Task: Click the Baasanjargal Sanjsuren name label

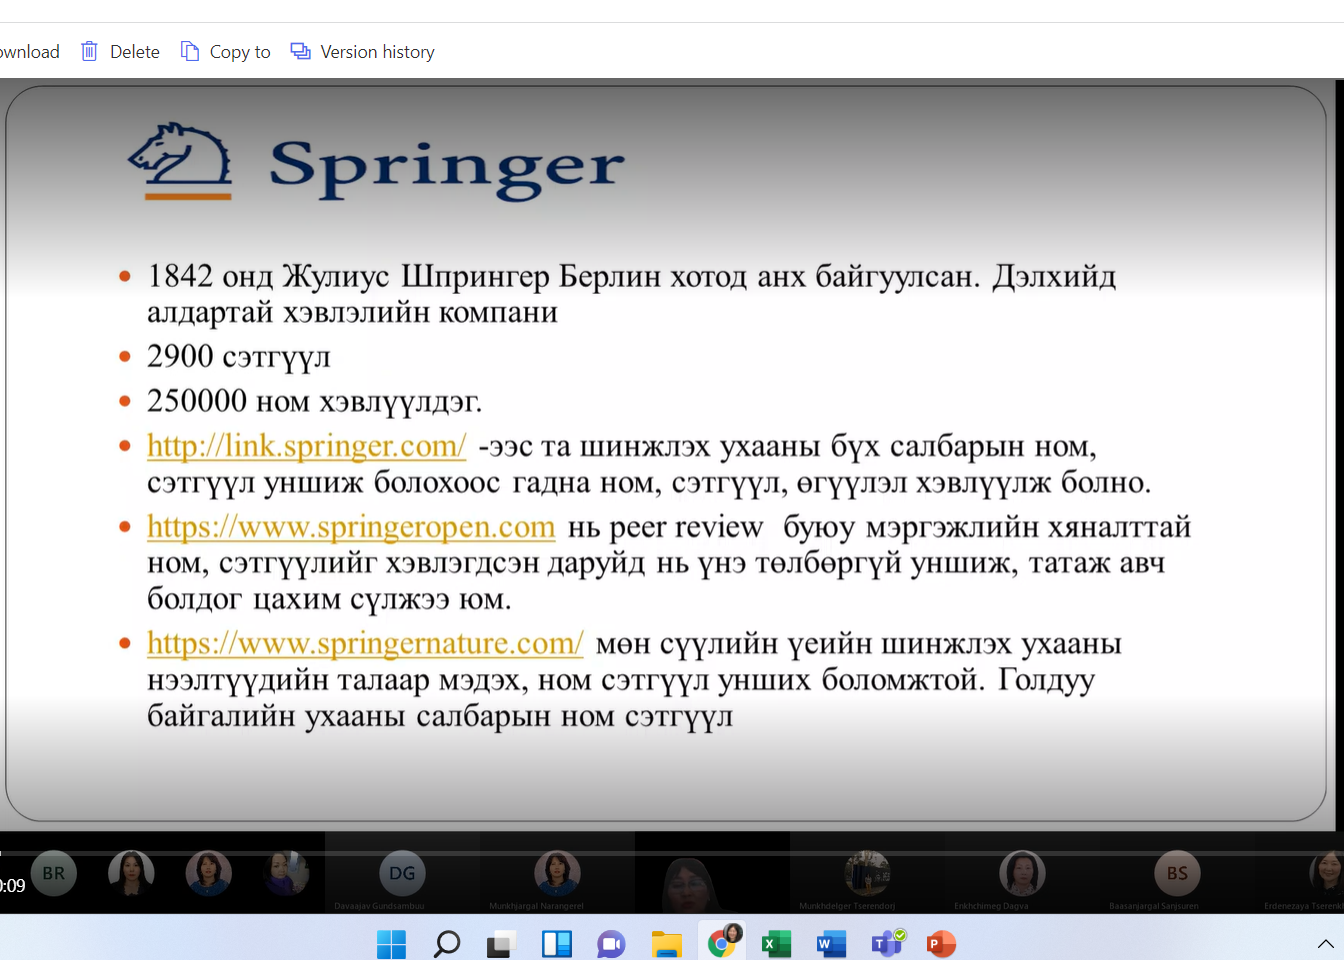Action: tap(1153, 906)
